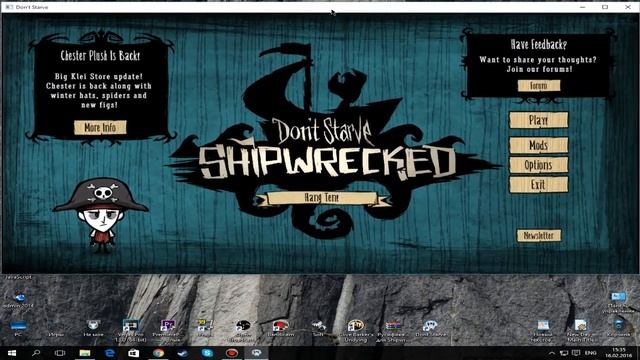Open the Premiere Pro desktop shortcut
This screenshot has width=640, height=360.
tap(167, 330)
